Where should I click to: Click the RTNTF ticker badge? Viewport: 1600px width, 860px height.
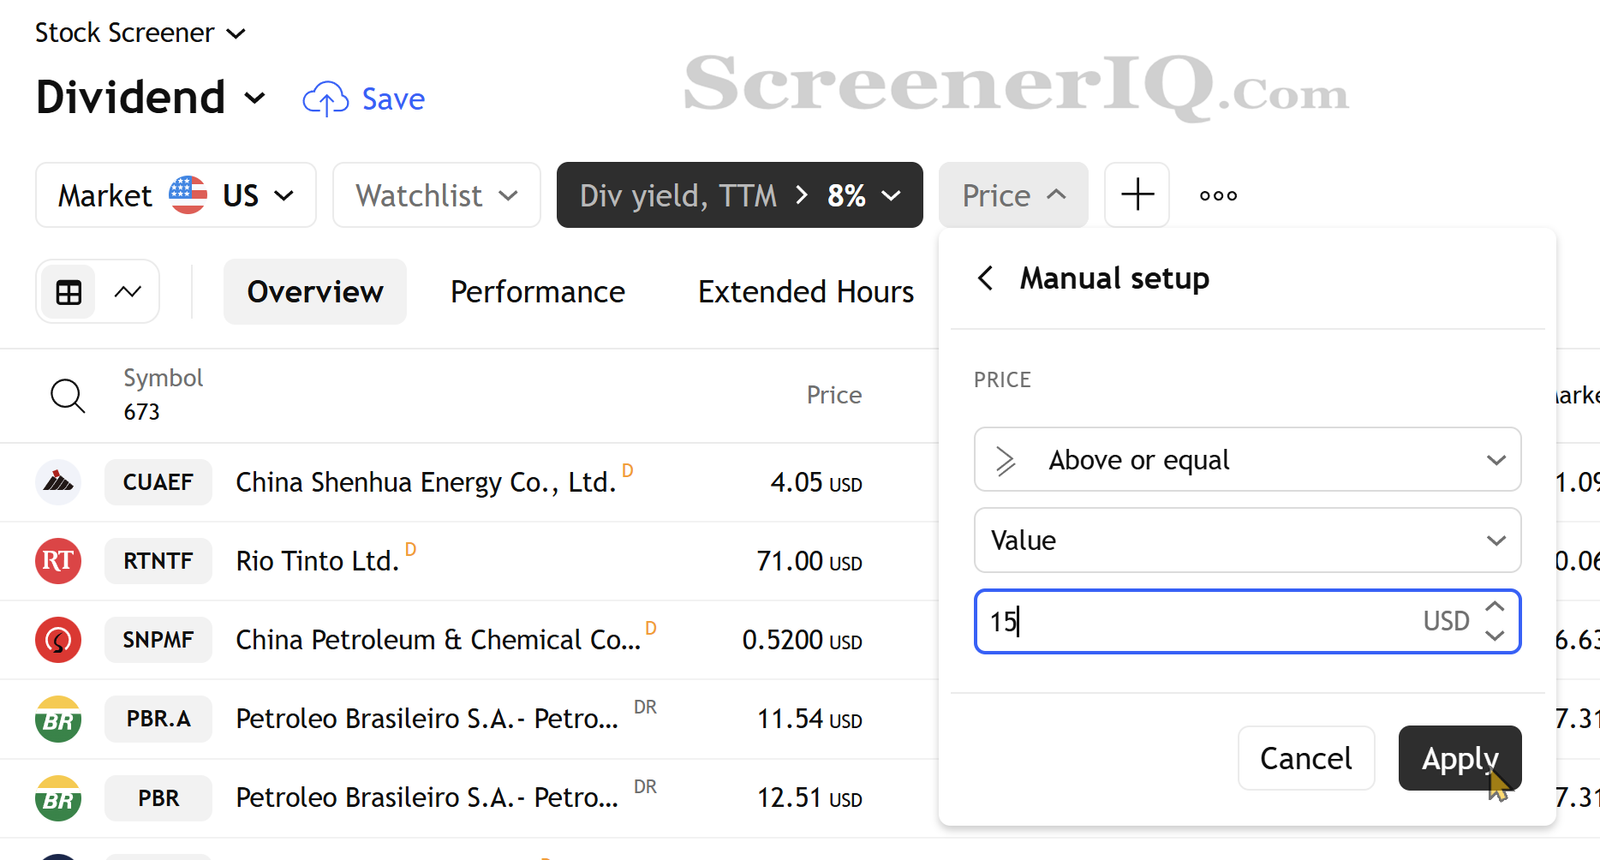tap(158, 561)
